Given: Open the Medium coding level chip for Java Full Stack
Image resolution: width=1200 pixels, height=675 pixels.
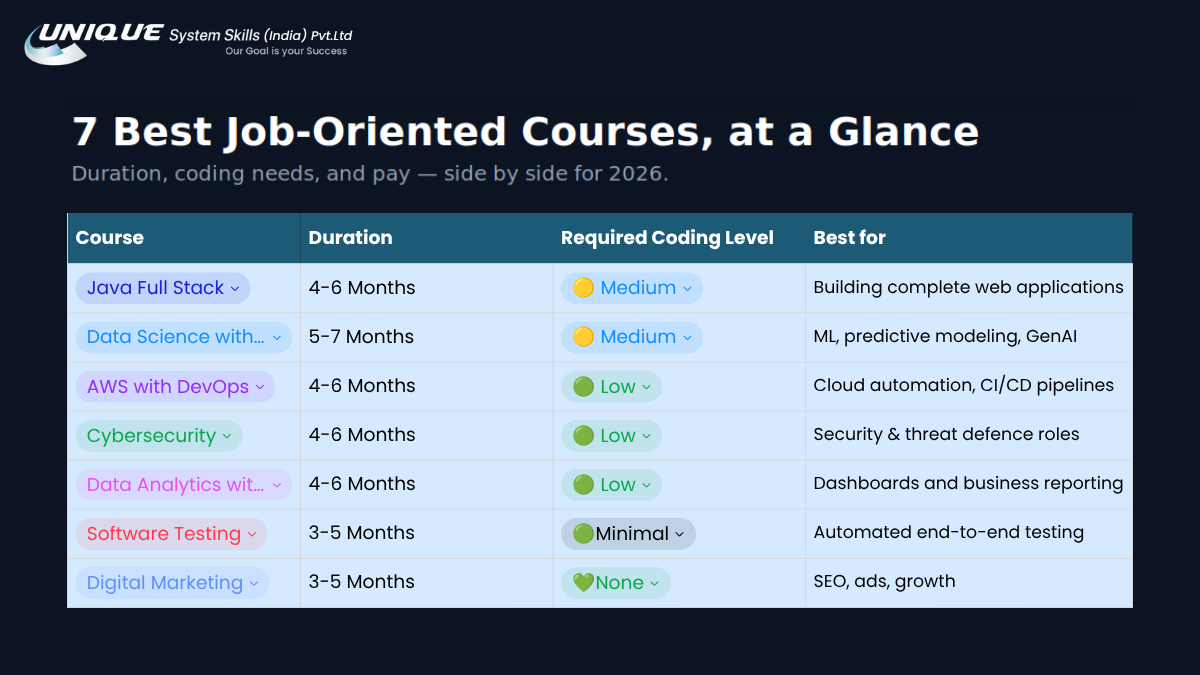Looking at the screenshot, I should pos(632,288).
